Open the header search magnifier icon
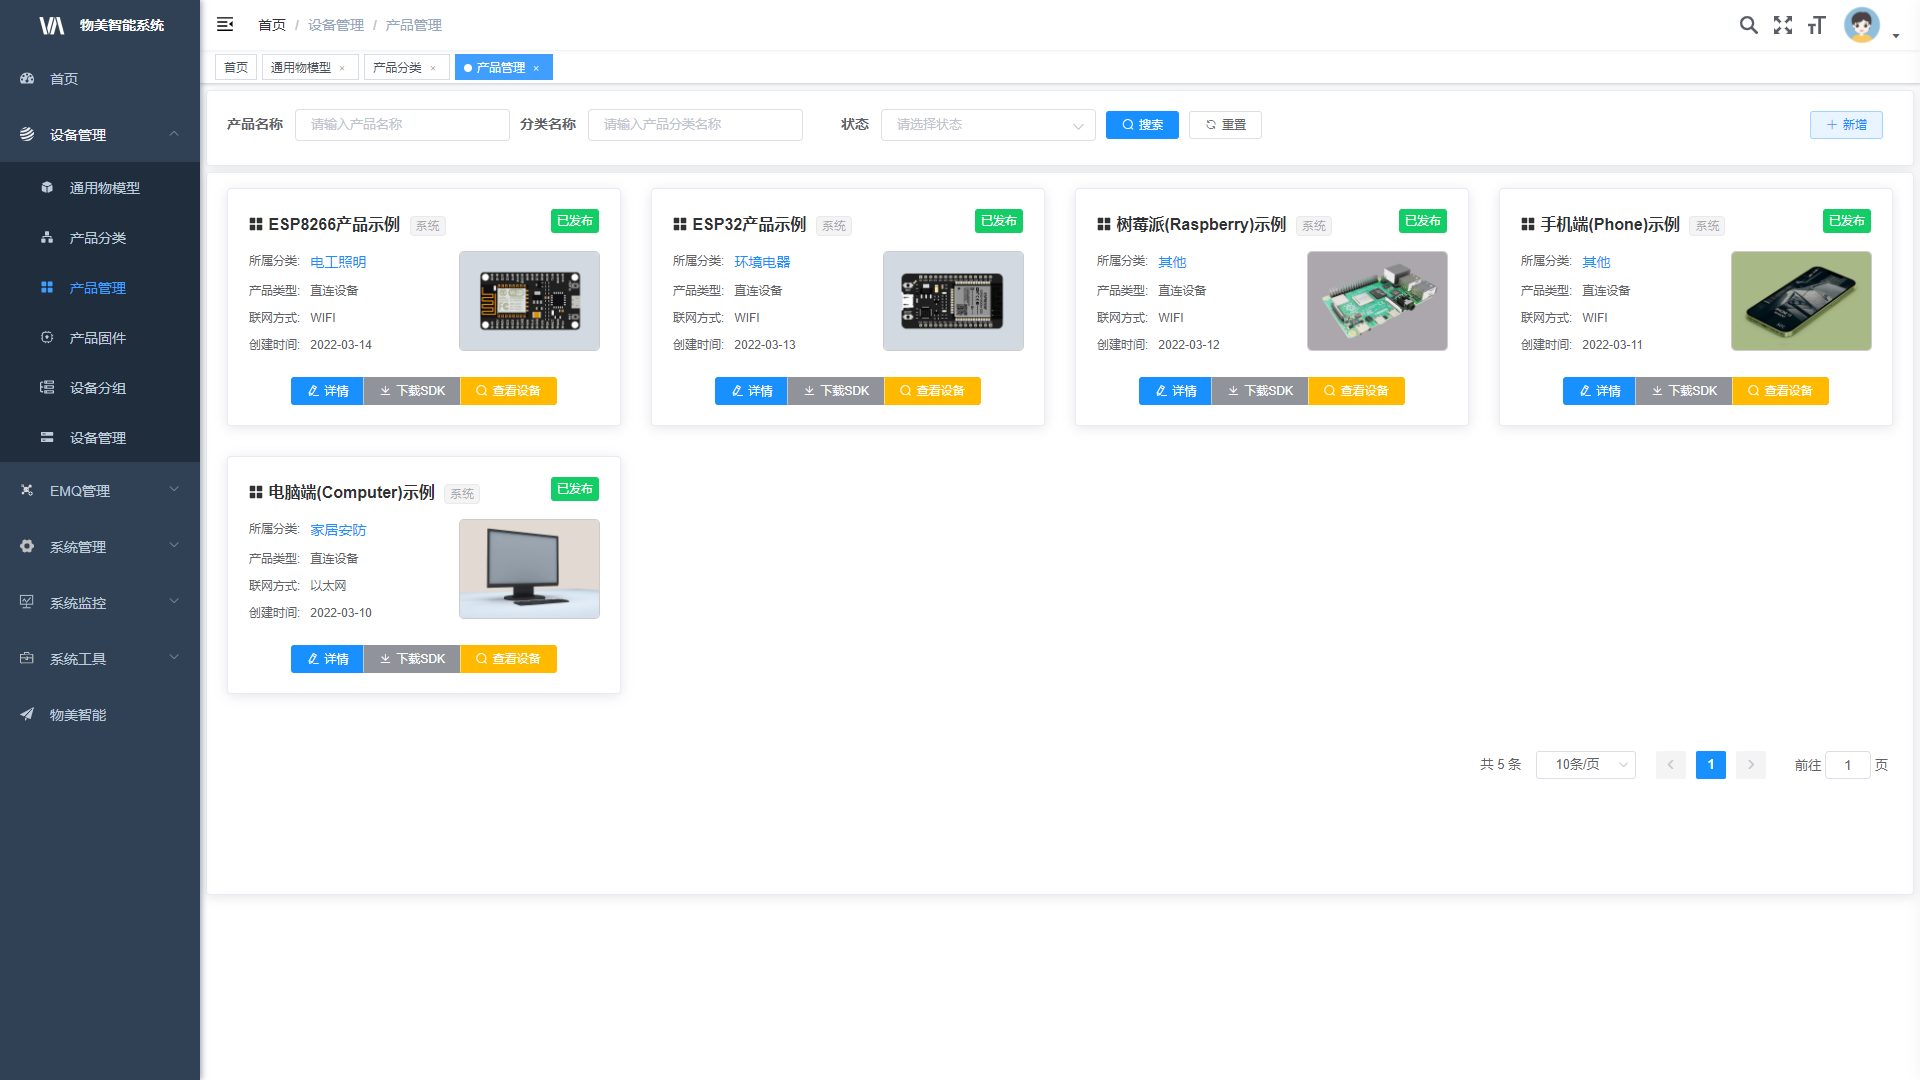This screenshot has width=1920, height=1080. (1748, 25)
